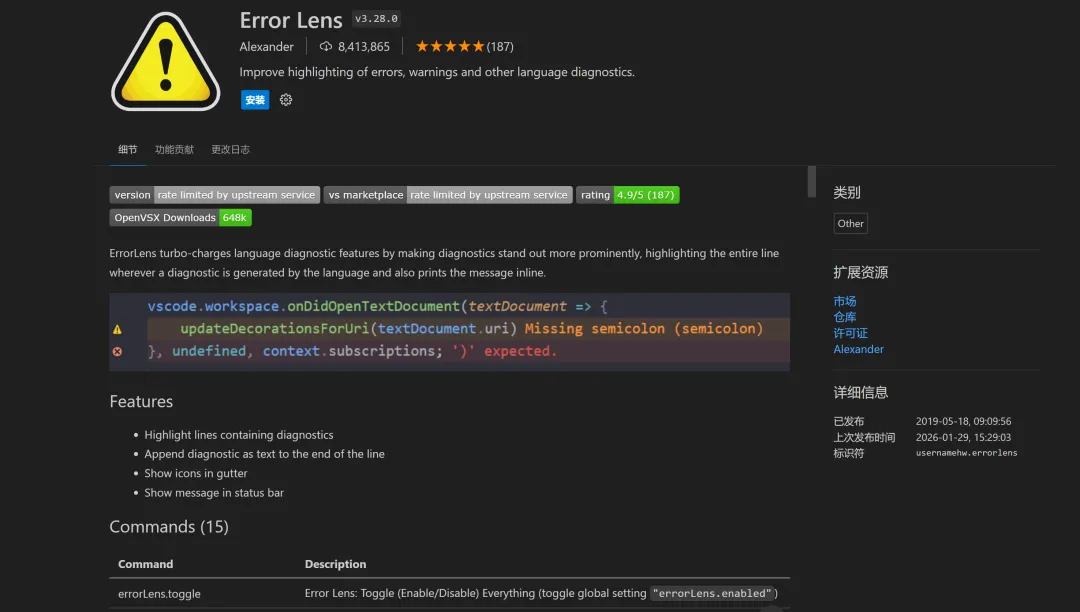The image size is (1080, 612).
Task: Click the five-star rating icons
Action: (449, 46)
